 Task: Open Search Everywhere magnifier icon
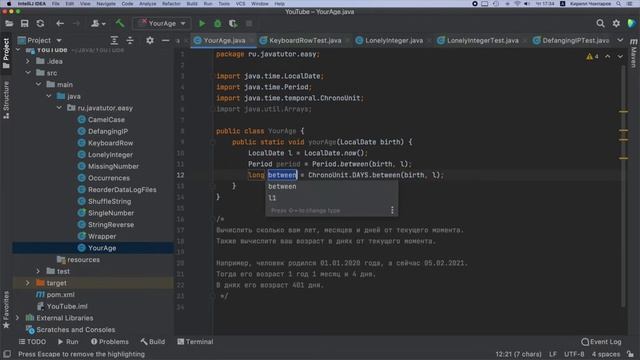pos(600,24)
